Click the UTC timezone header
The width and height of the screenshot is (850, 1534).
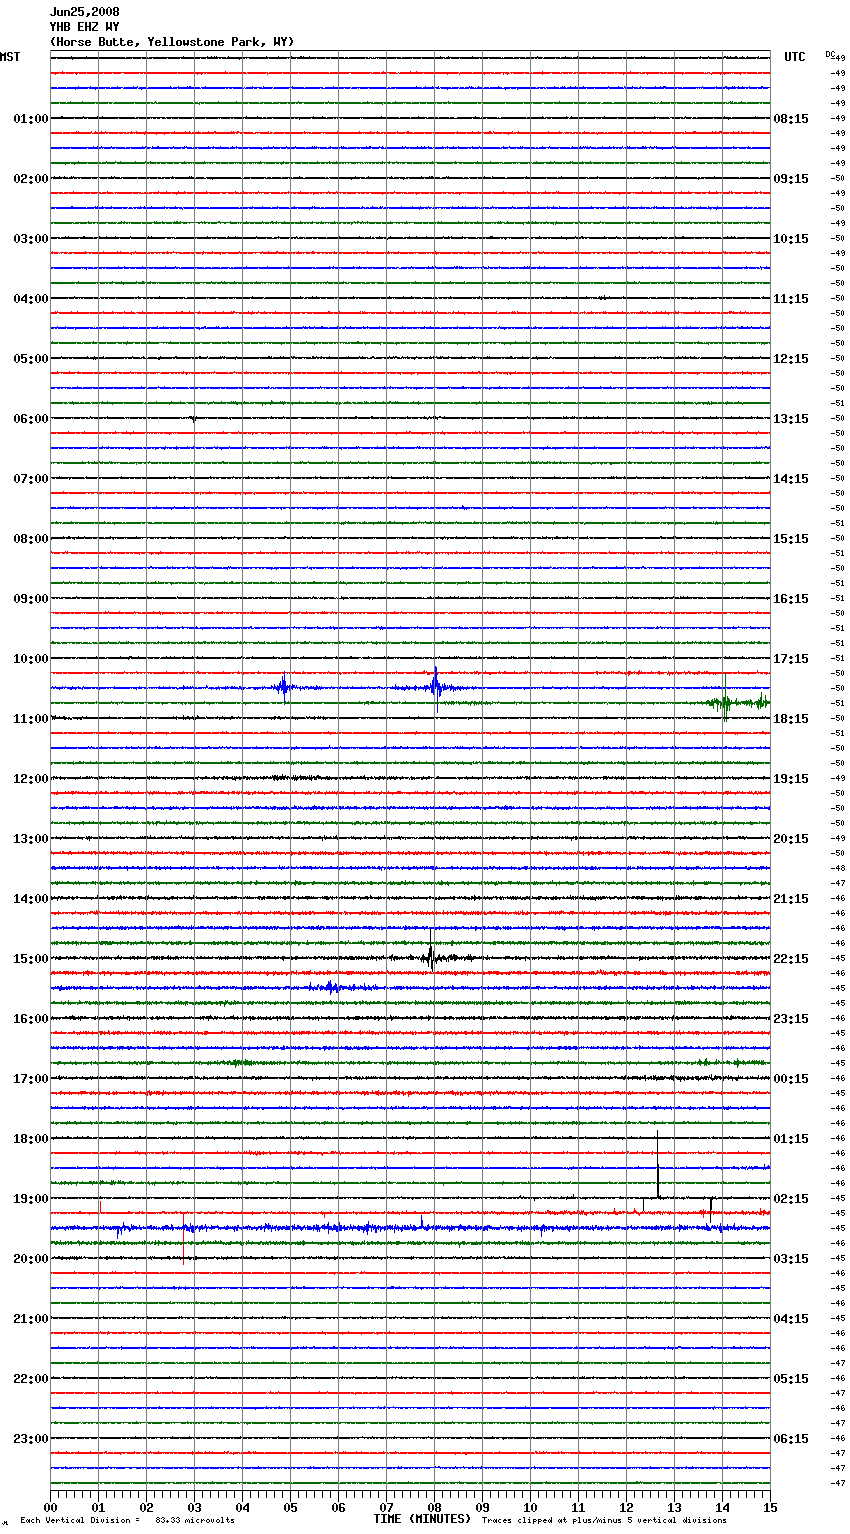[795, 57]
